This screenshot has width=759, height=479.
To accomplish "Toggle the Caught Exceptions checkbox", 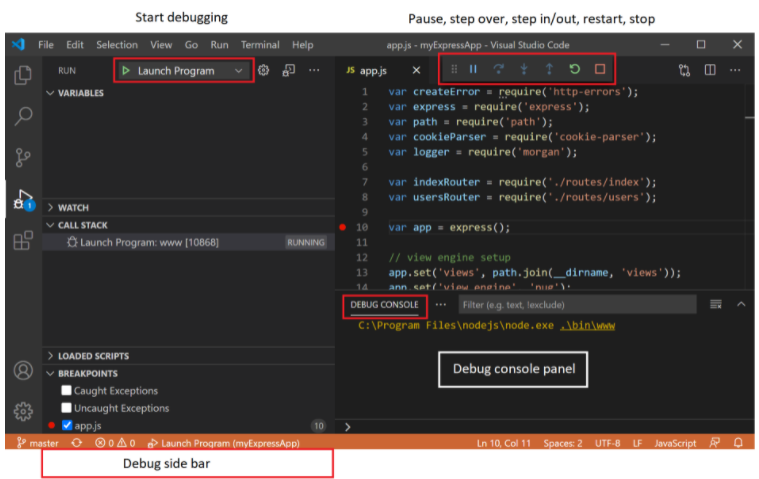I will [x=66, y=390].
